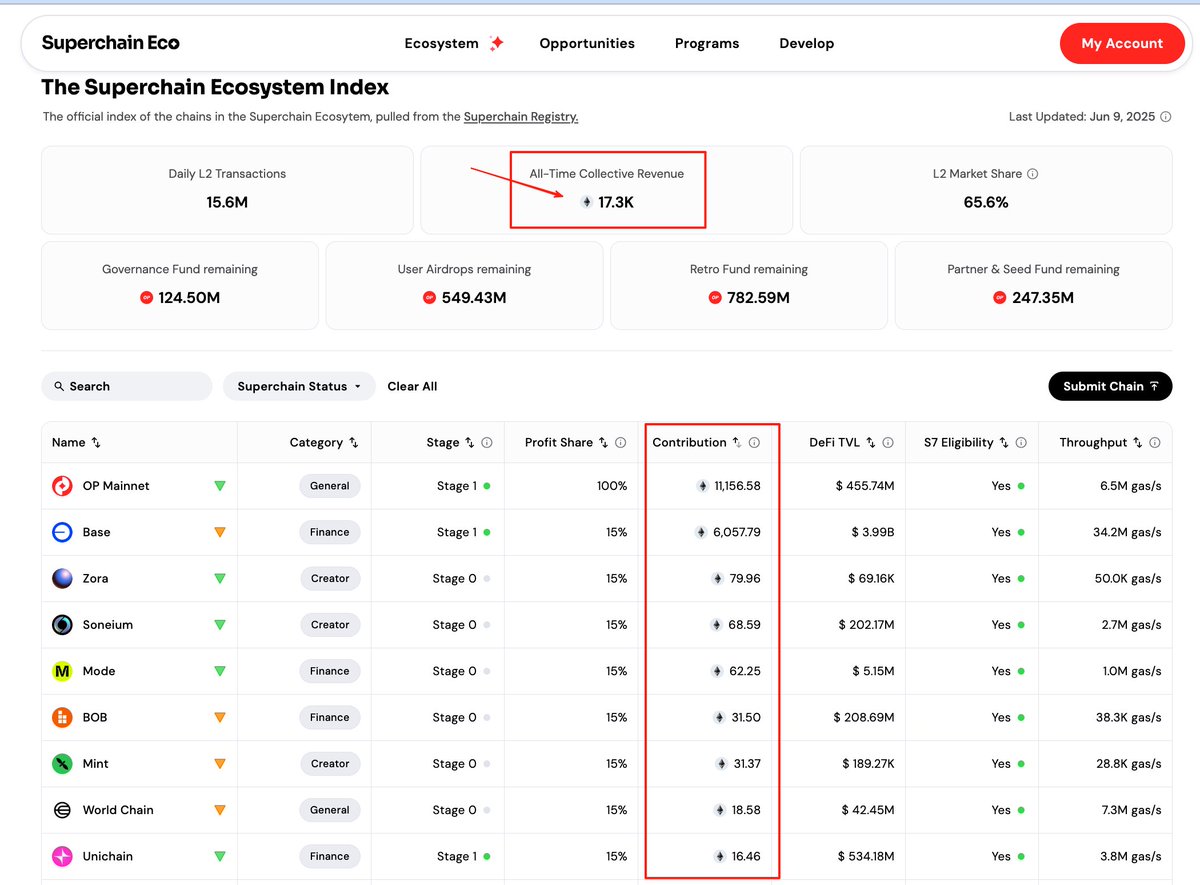1200x885 pixels.
Task: Click Clear All filters
Action: pyautogui.click(x=412, y=386)
